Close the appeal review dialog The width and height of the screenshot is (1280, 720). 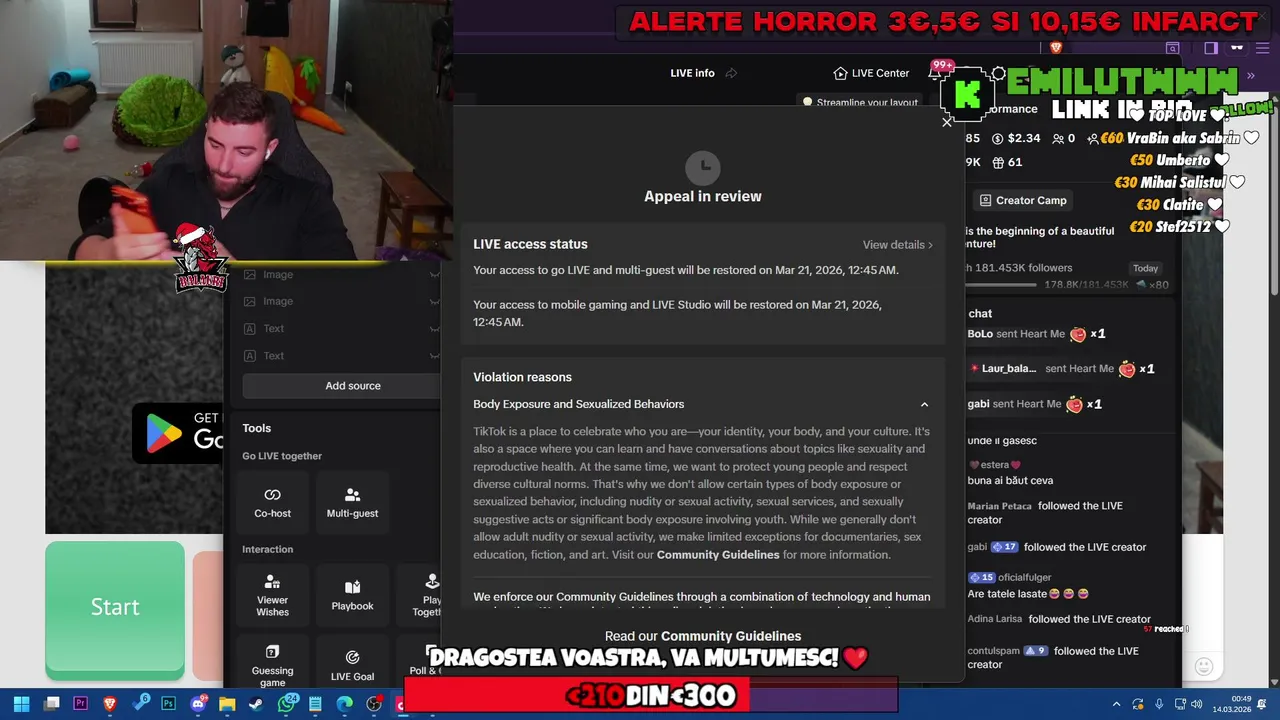pyautogui.click(x=947, y=122)
